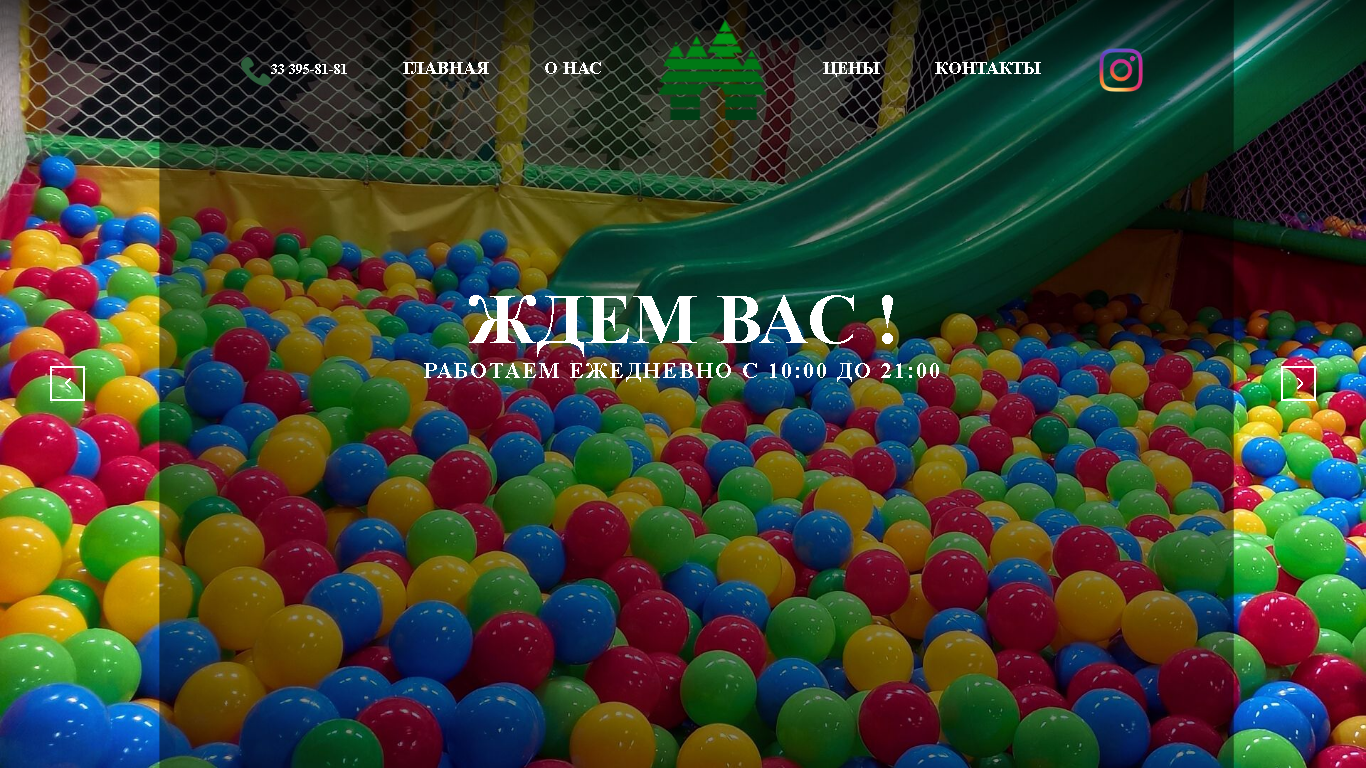This screenshot has width=1366, height=768.
Task: Click the word РАБОТАЕМ in subtitle
Action: tap(493, 370)
